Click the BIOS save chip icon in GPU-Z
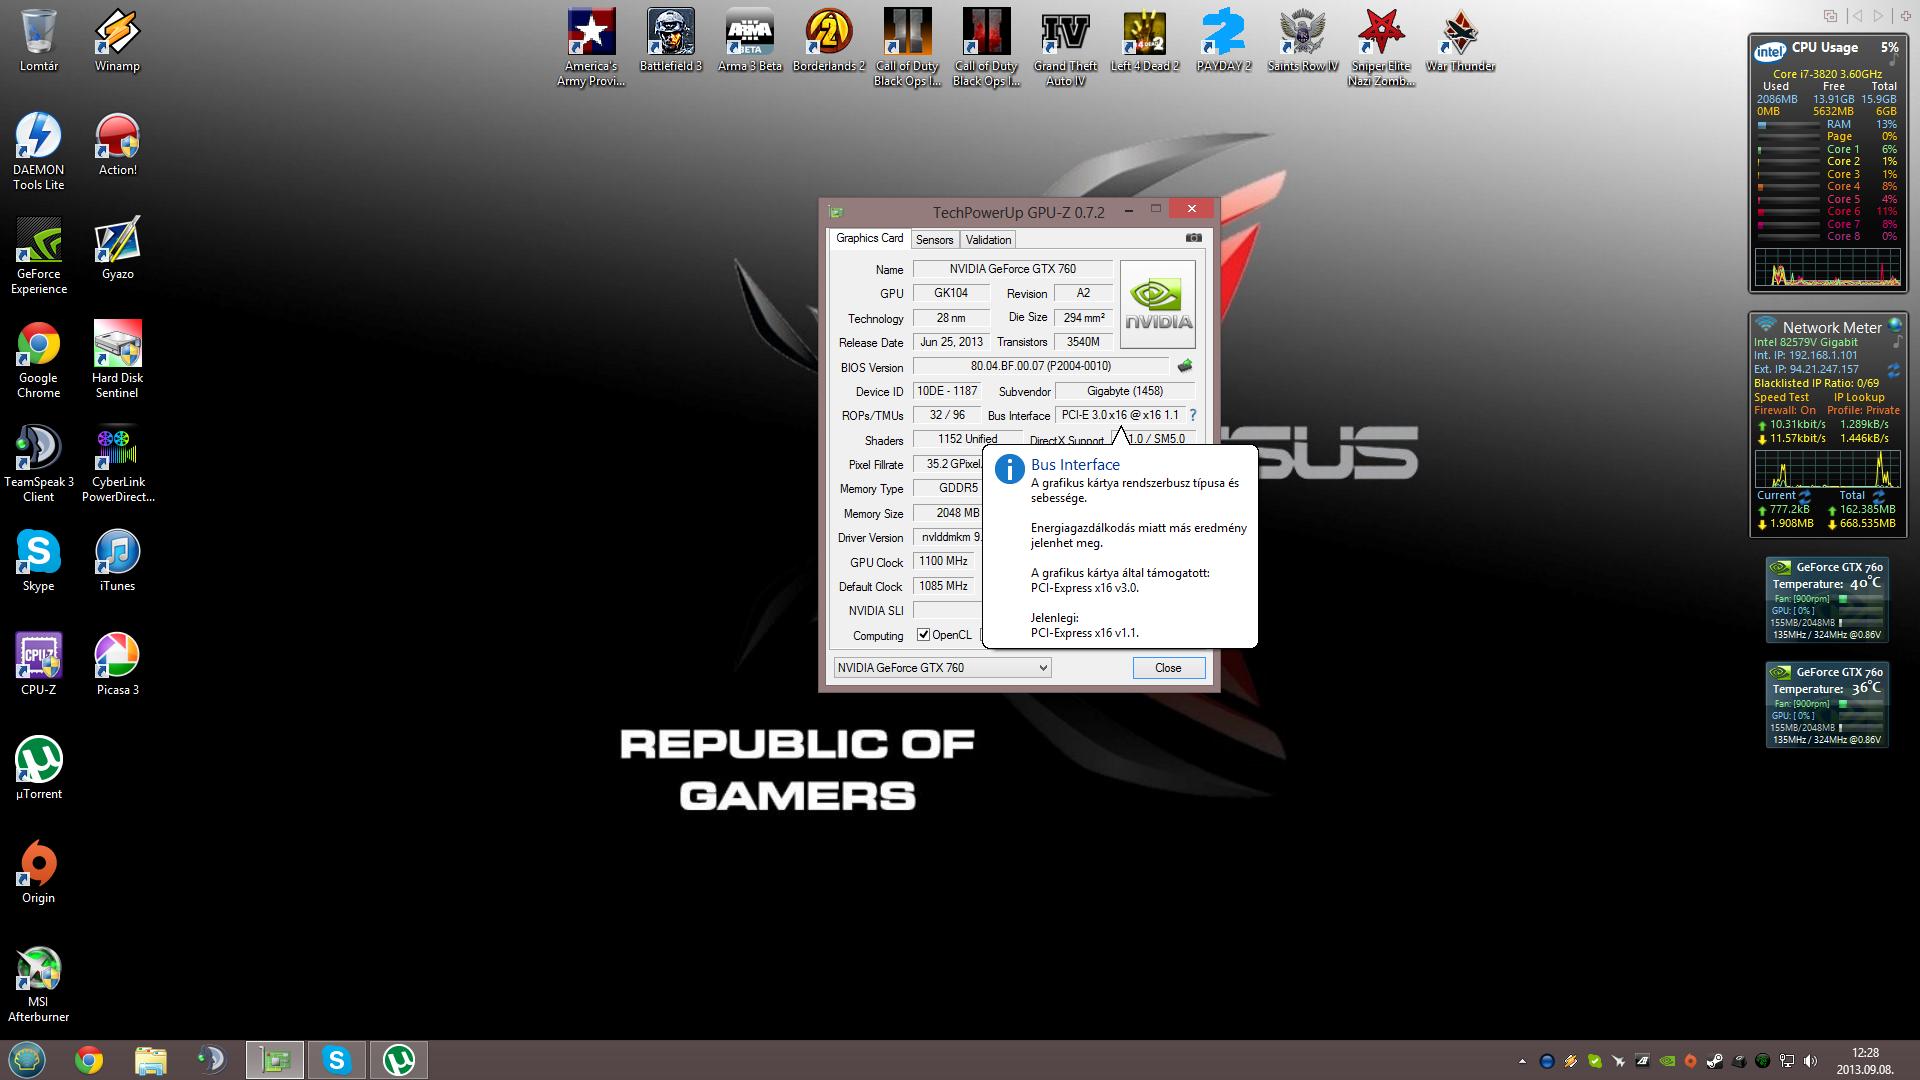The height and width of the screenshot is (1080, 1920). click(x=1185, y=366)
